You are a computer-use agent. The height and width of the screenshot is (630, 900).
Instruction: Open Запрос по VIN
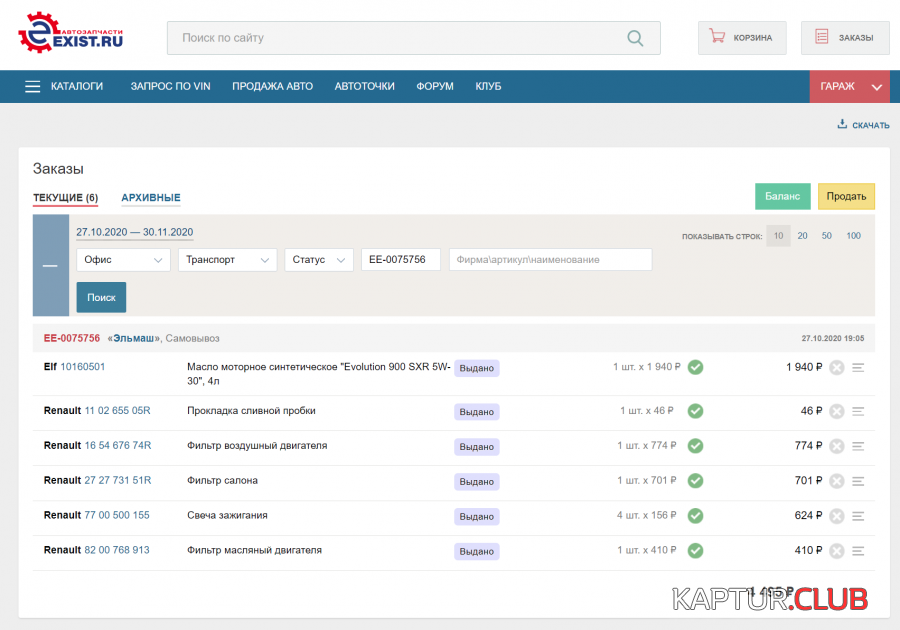pos(170,86)
